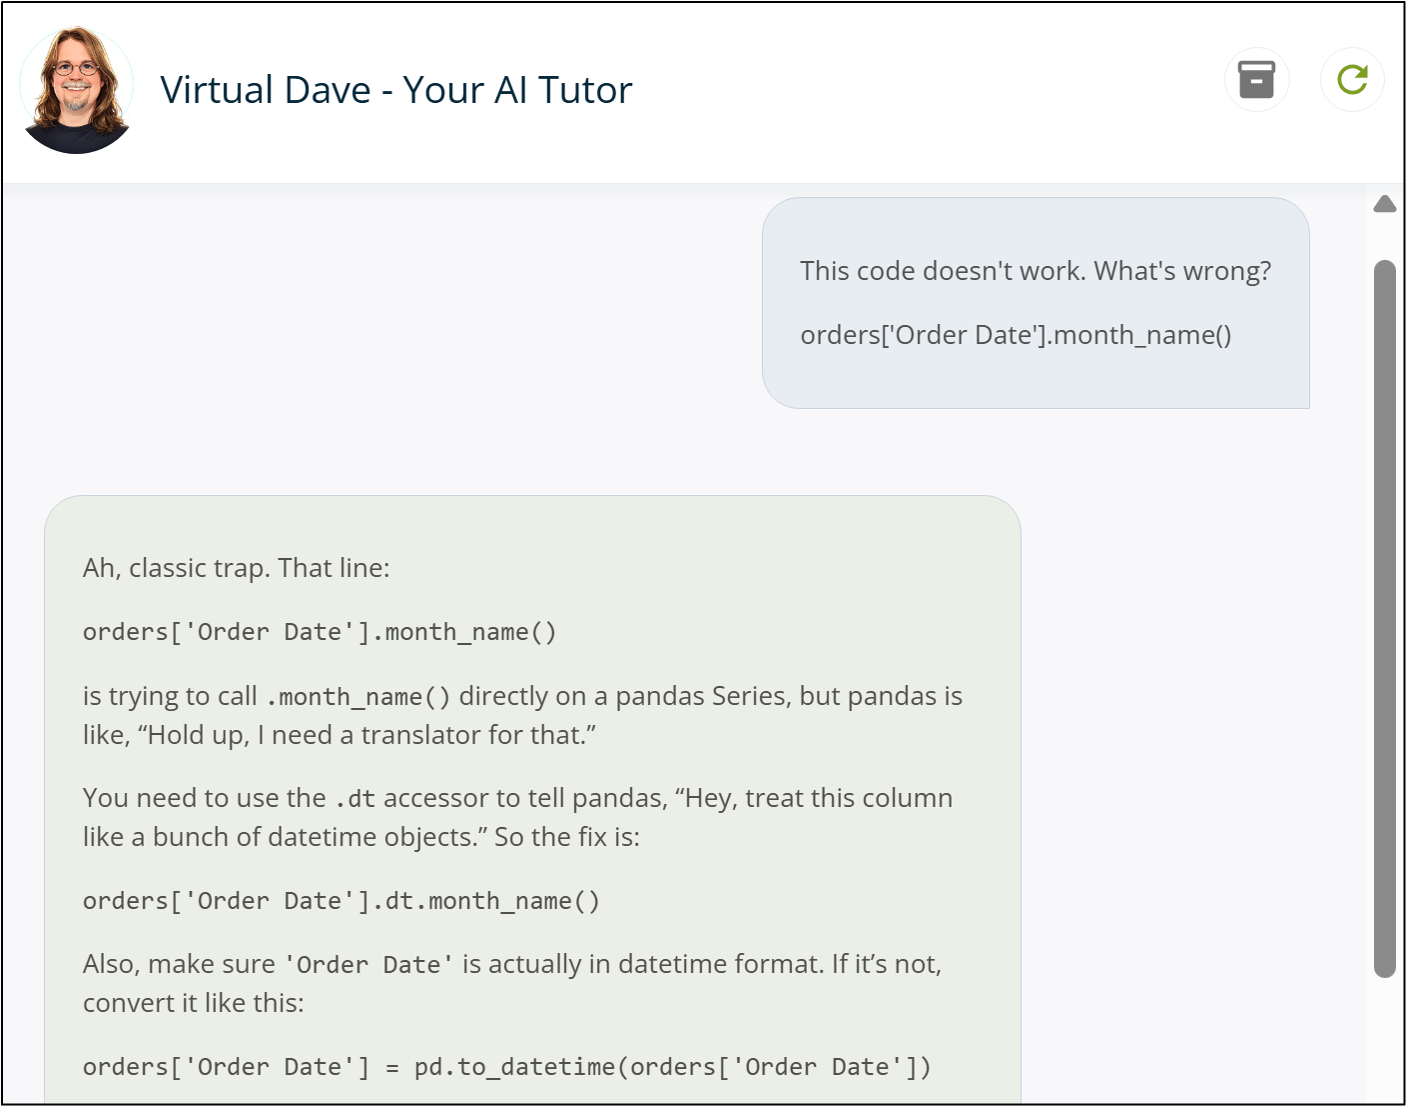
Task: Click the 'Virtual Dave - Your AI Tutor' title
Action: [x=396, y=90]
